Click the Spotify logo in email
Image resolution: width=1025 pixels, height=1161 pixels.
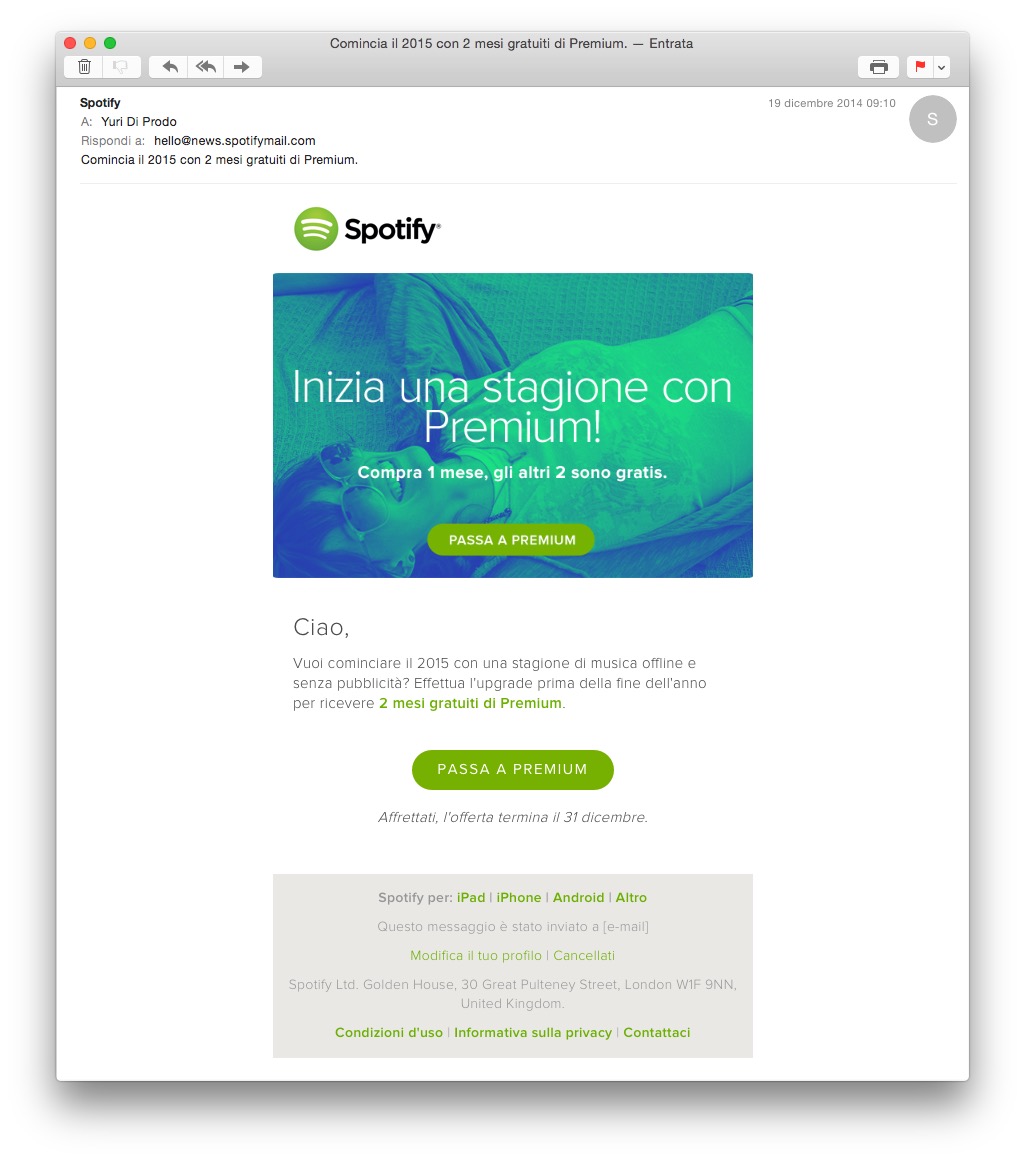[367, 229]
